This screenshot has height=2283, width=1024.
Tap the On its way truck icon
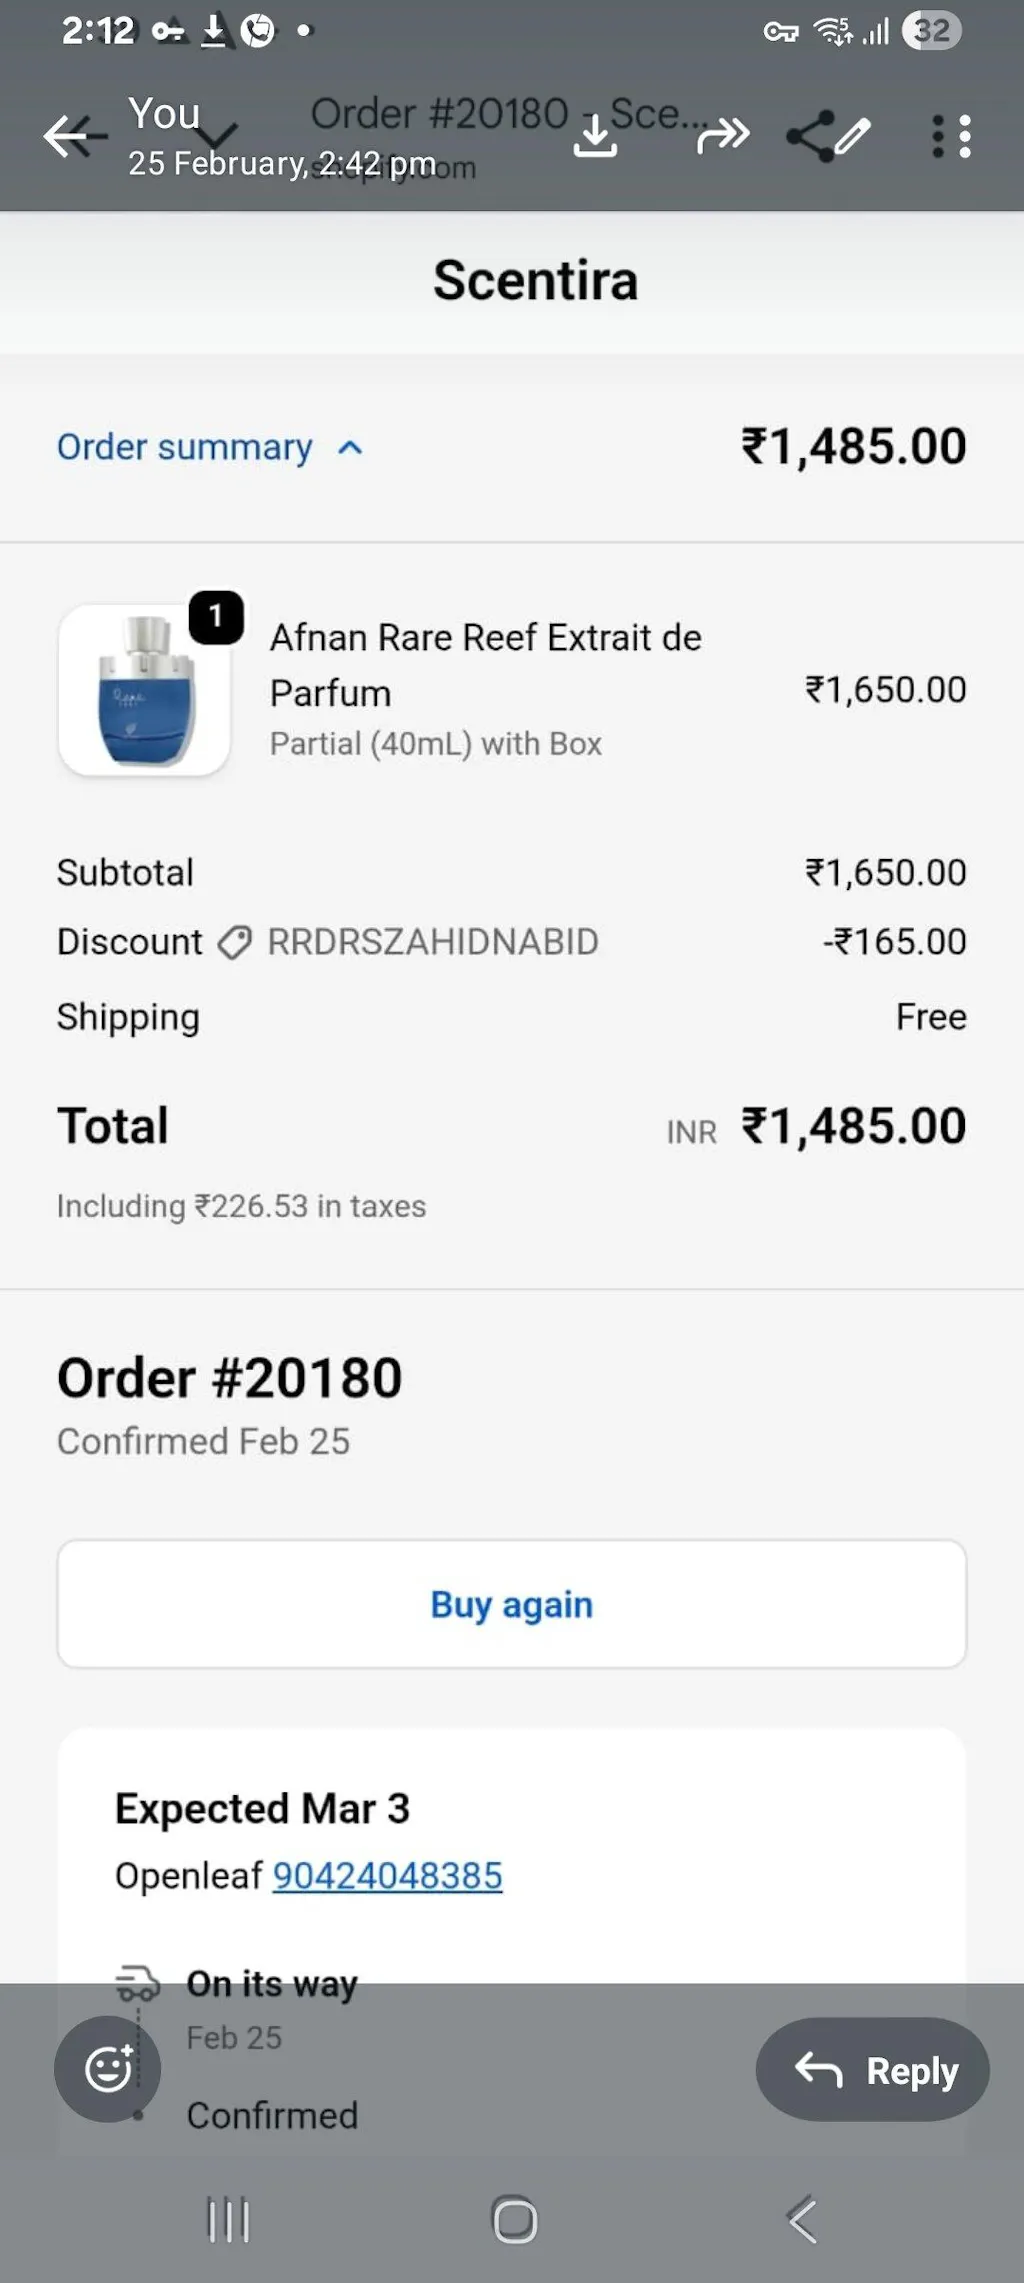click(x=137, y=1982)
